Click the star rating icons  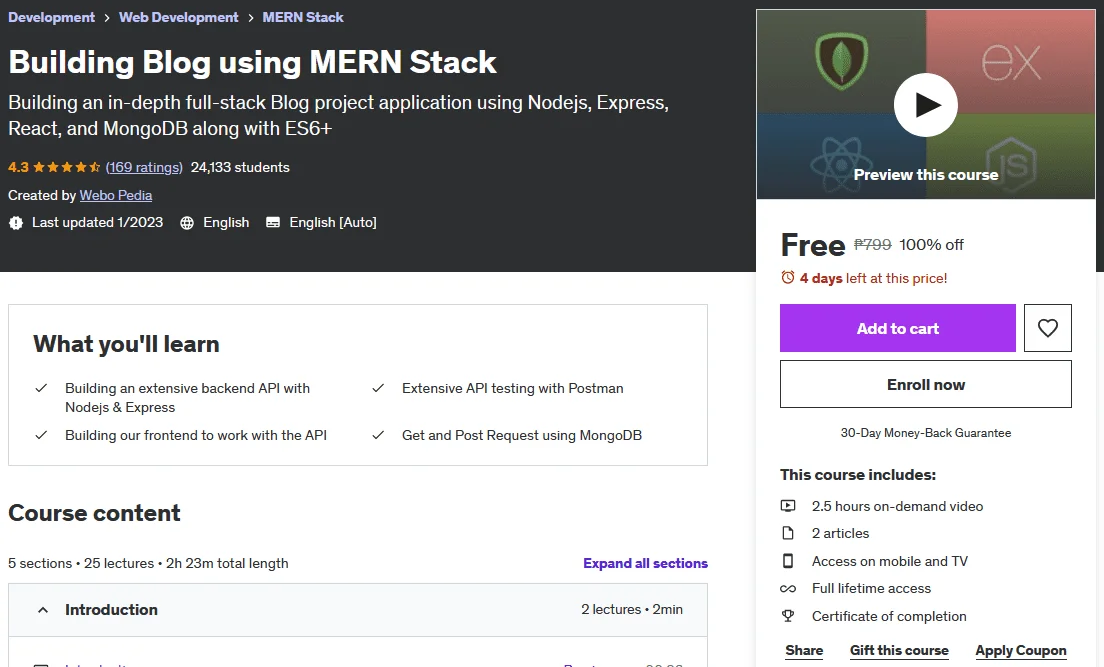click(67, 167)
